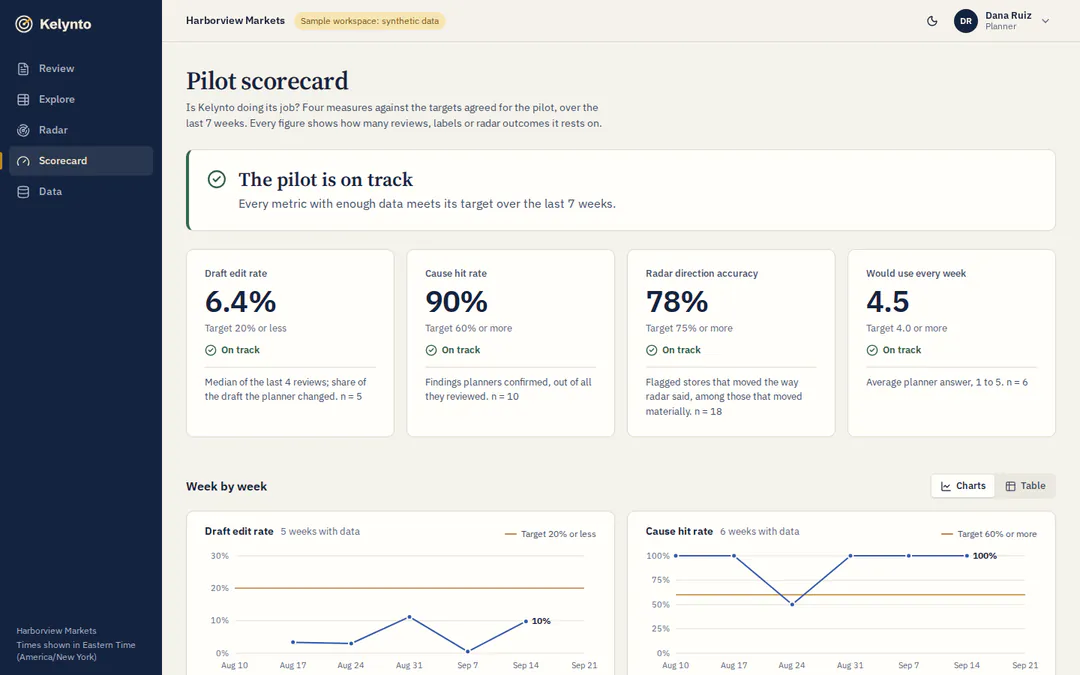Click the Average planner answer description
Viewport: 1080px width, 675px height.
pos(947,382)
